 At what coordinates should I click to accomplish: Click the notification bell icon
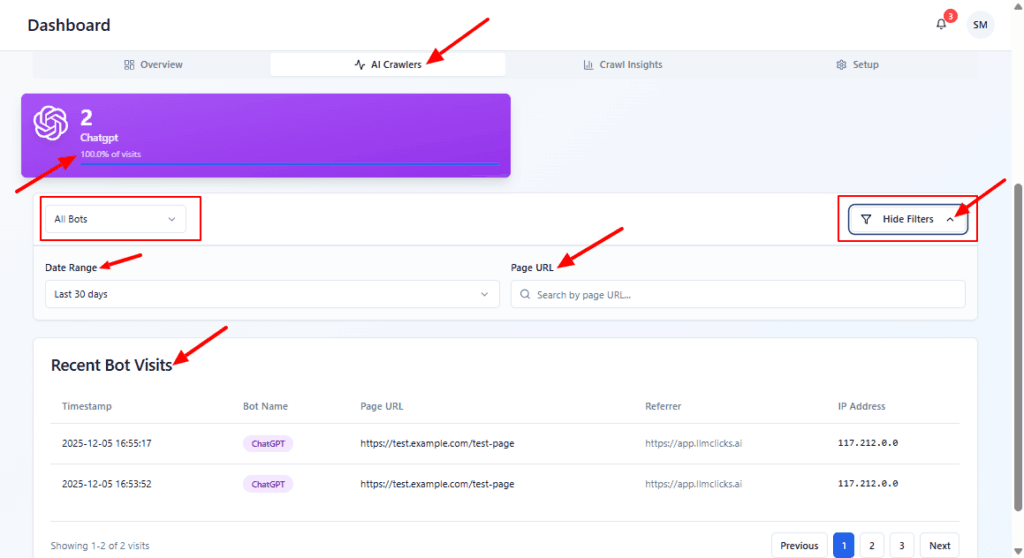941,24
